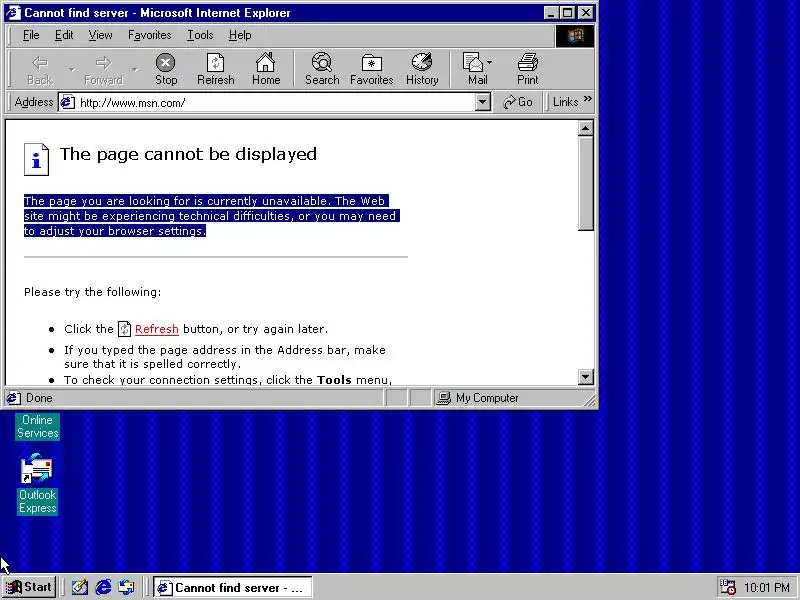800x600 pixels.
Task: Open the File menu
Action: pyautogui.click(x=31, y=35)
